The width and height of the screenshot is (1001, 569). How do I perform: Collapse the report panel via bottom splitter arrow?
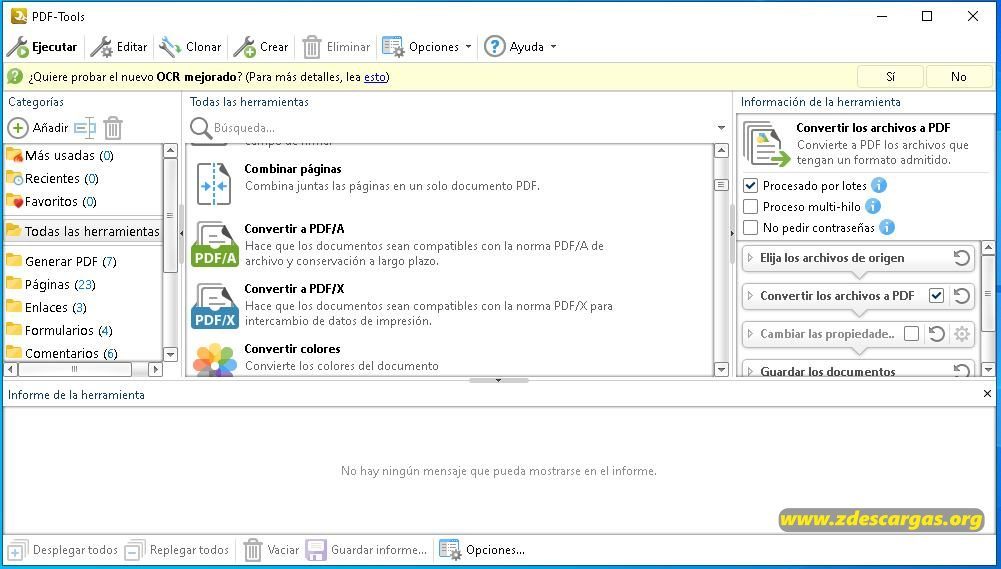pyautogui.click(x=499, y=380)
